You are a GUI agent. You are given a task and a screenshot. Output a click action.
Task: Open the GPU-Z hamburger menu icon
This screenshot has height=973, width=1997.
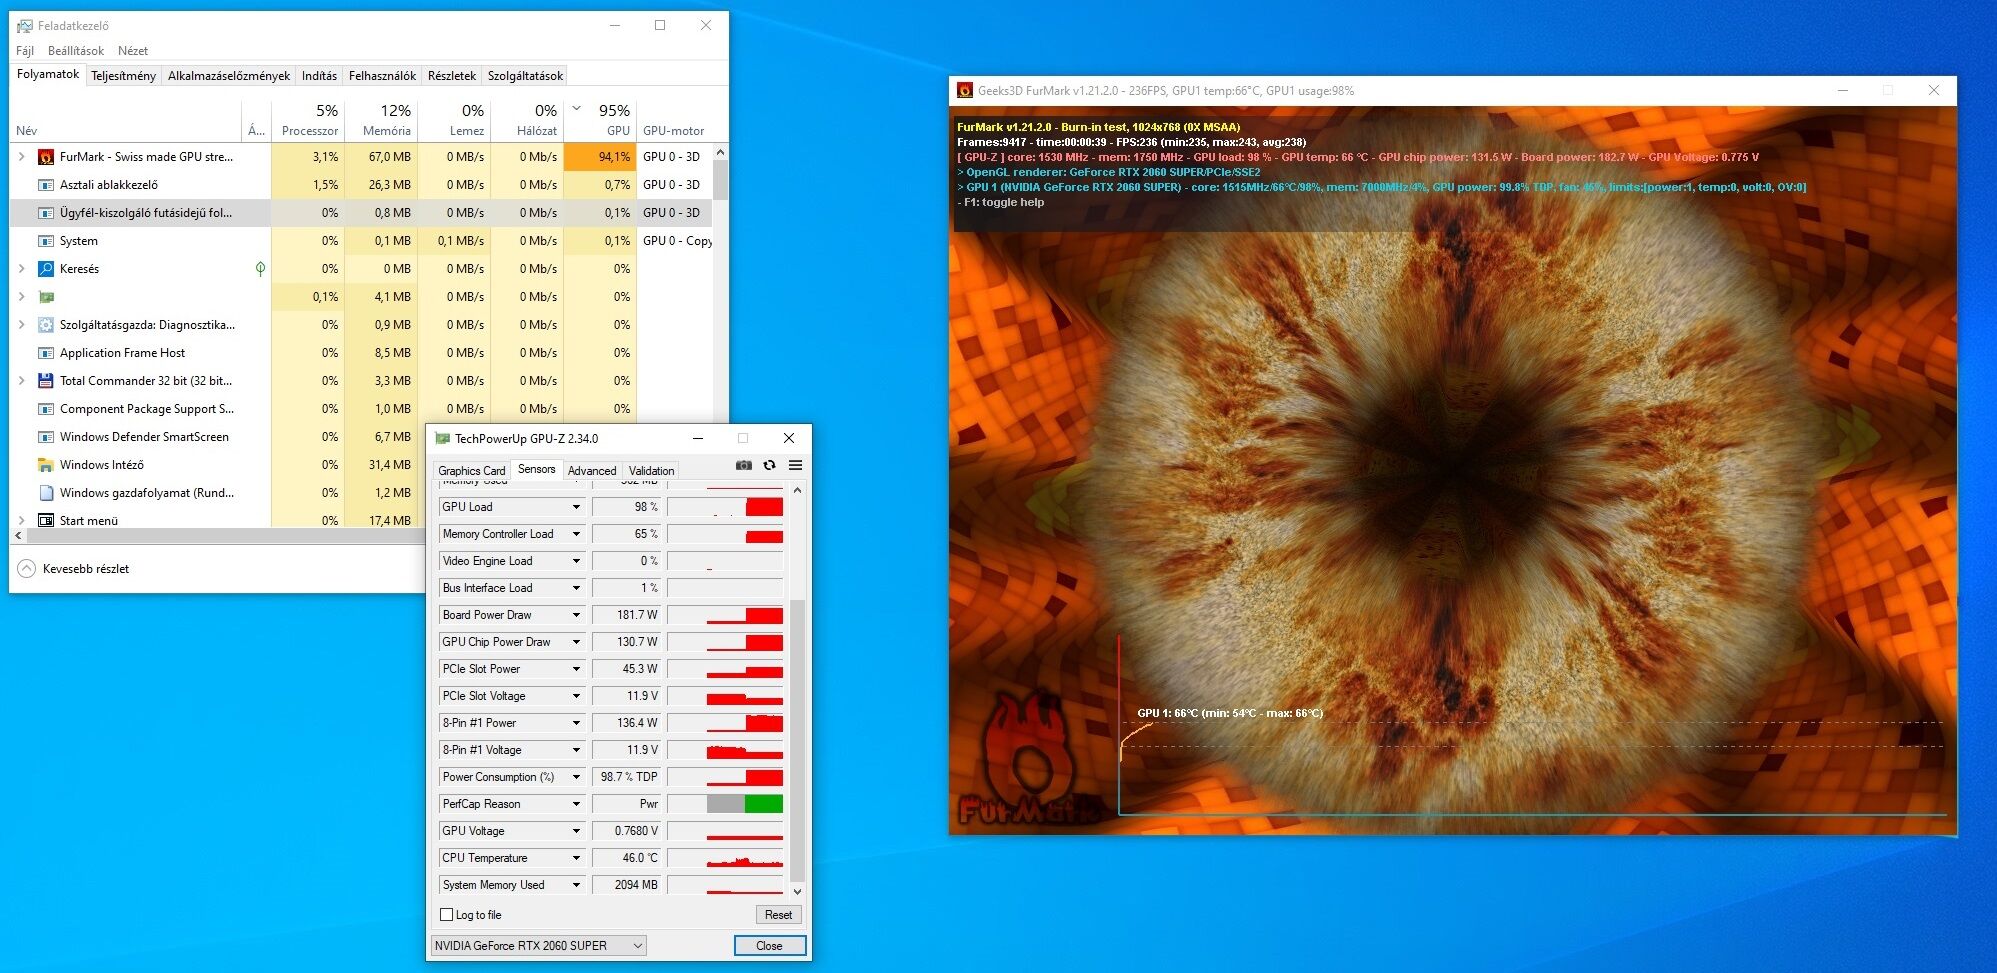pos(795,465)
